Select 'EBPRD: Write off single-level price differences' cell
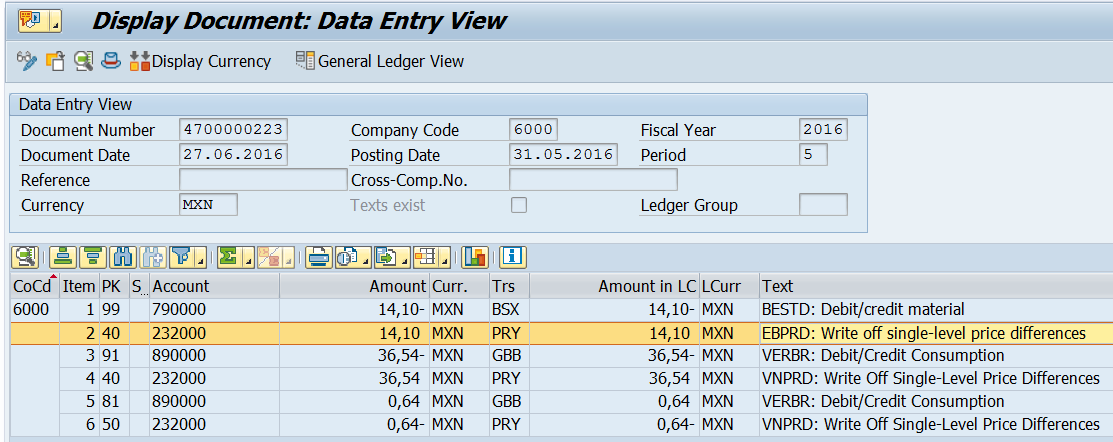Screen dimensions: 1113x442 tap(936, 333)
